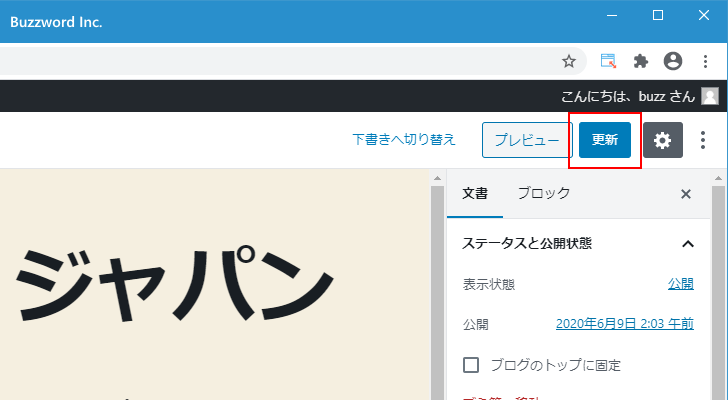Image resolution: width=728 pixels, height=400 pixels.
Task: Click the buzz user avatar in admin bar
Action: (709, 96)
